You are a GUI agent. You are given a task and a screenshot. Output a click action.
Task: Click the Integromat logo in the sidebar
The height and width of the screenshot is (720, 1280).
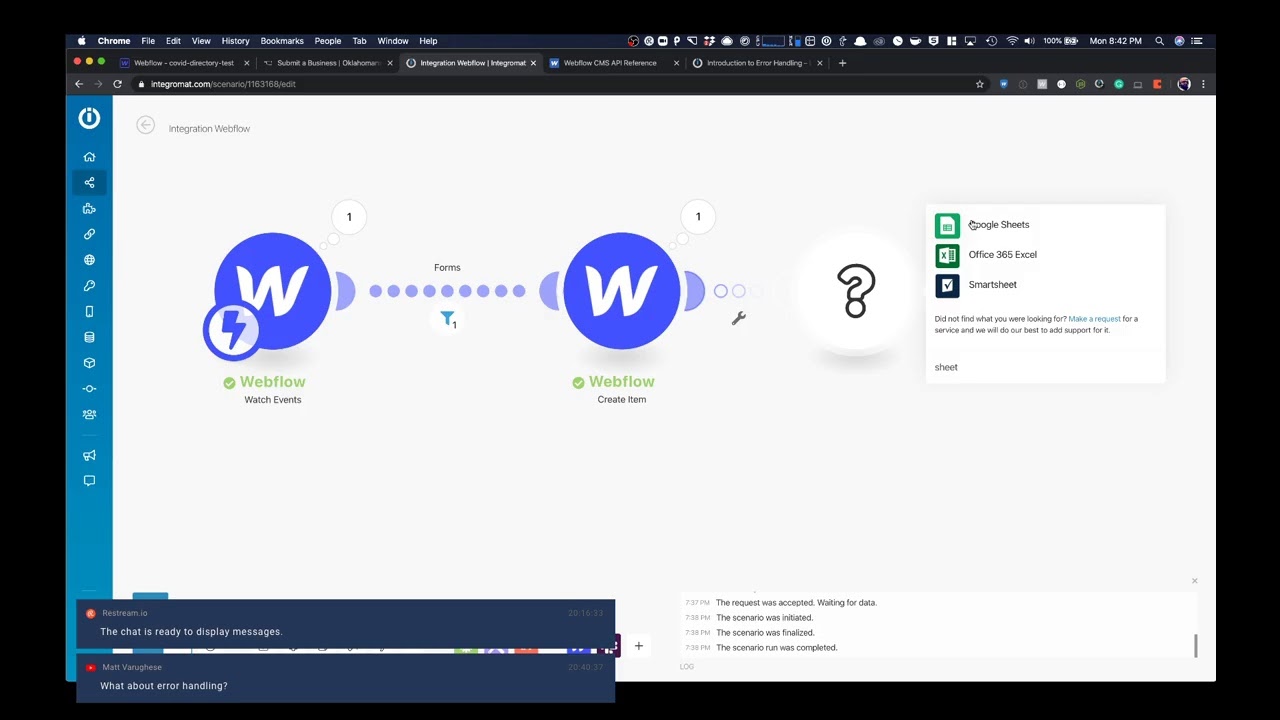tap(89, 118)
